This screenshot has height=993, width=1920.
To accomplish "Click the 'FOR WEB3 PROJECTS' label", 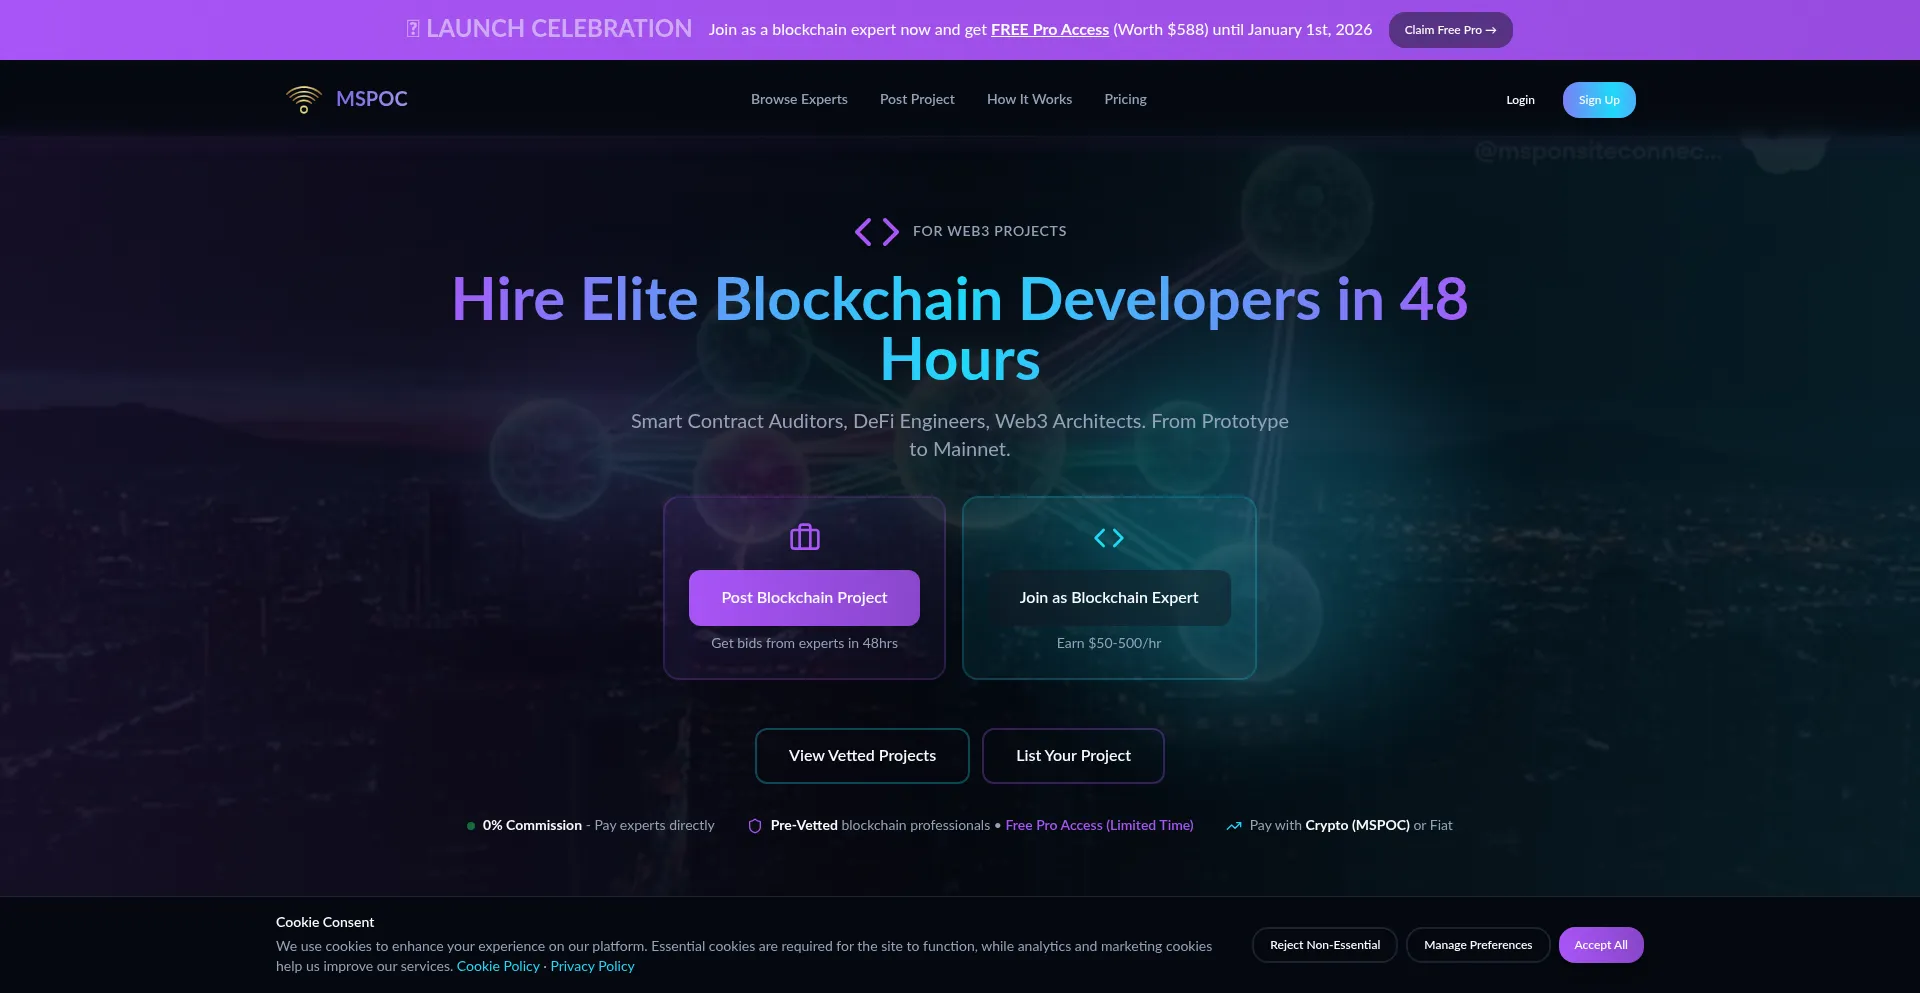I will (990, 232).
